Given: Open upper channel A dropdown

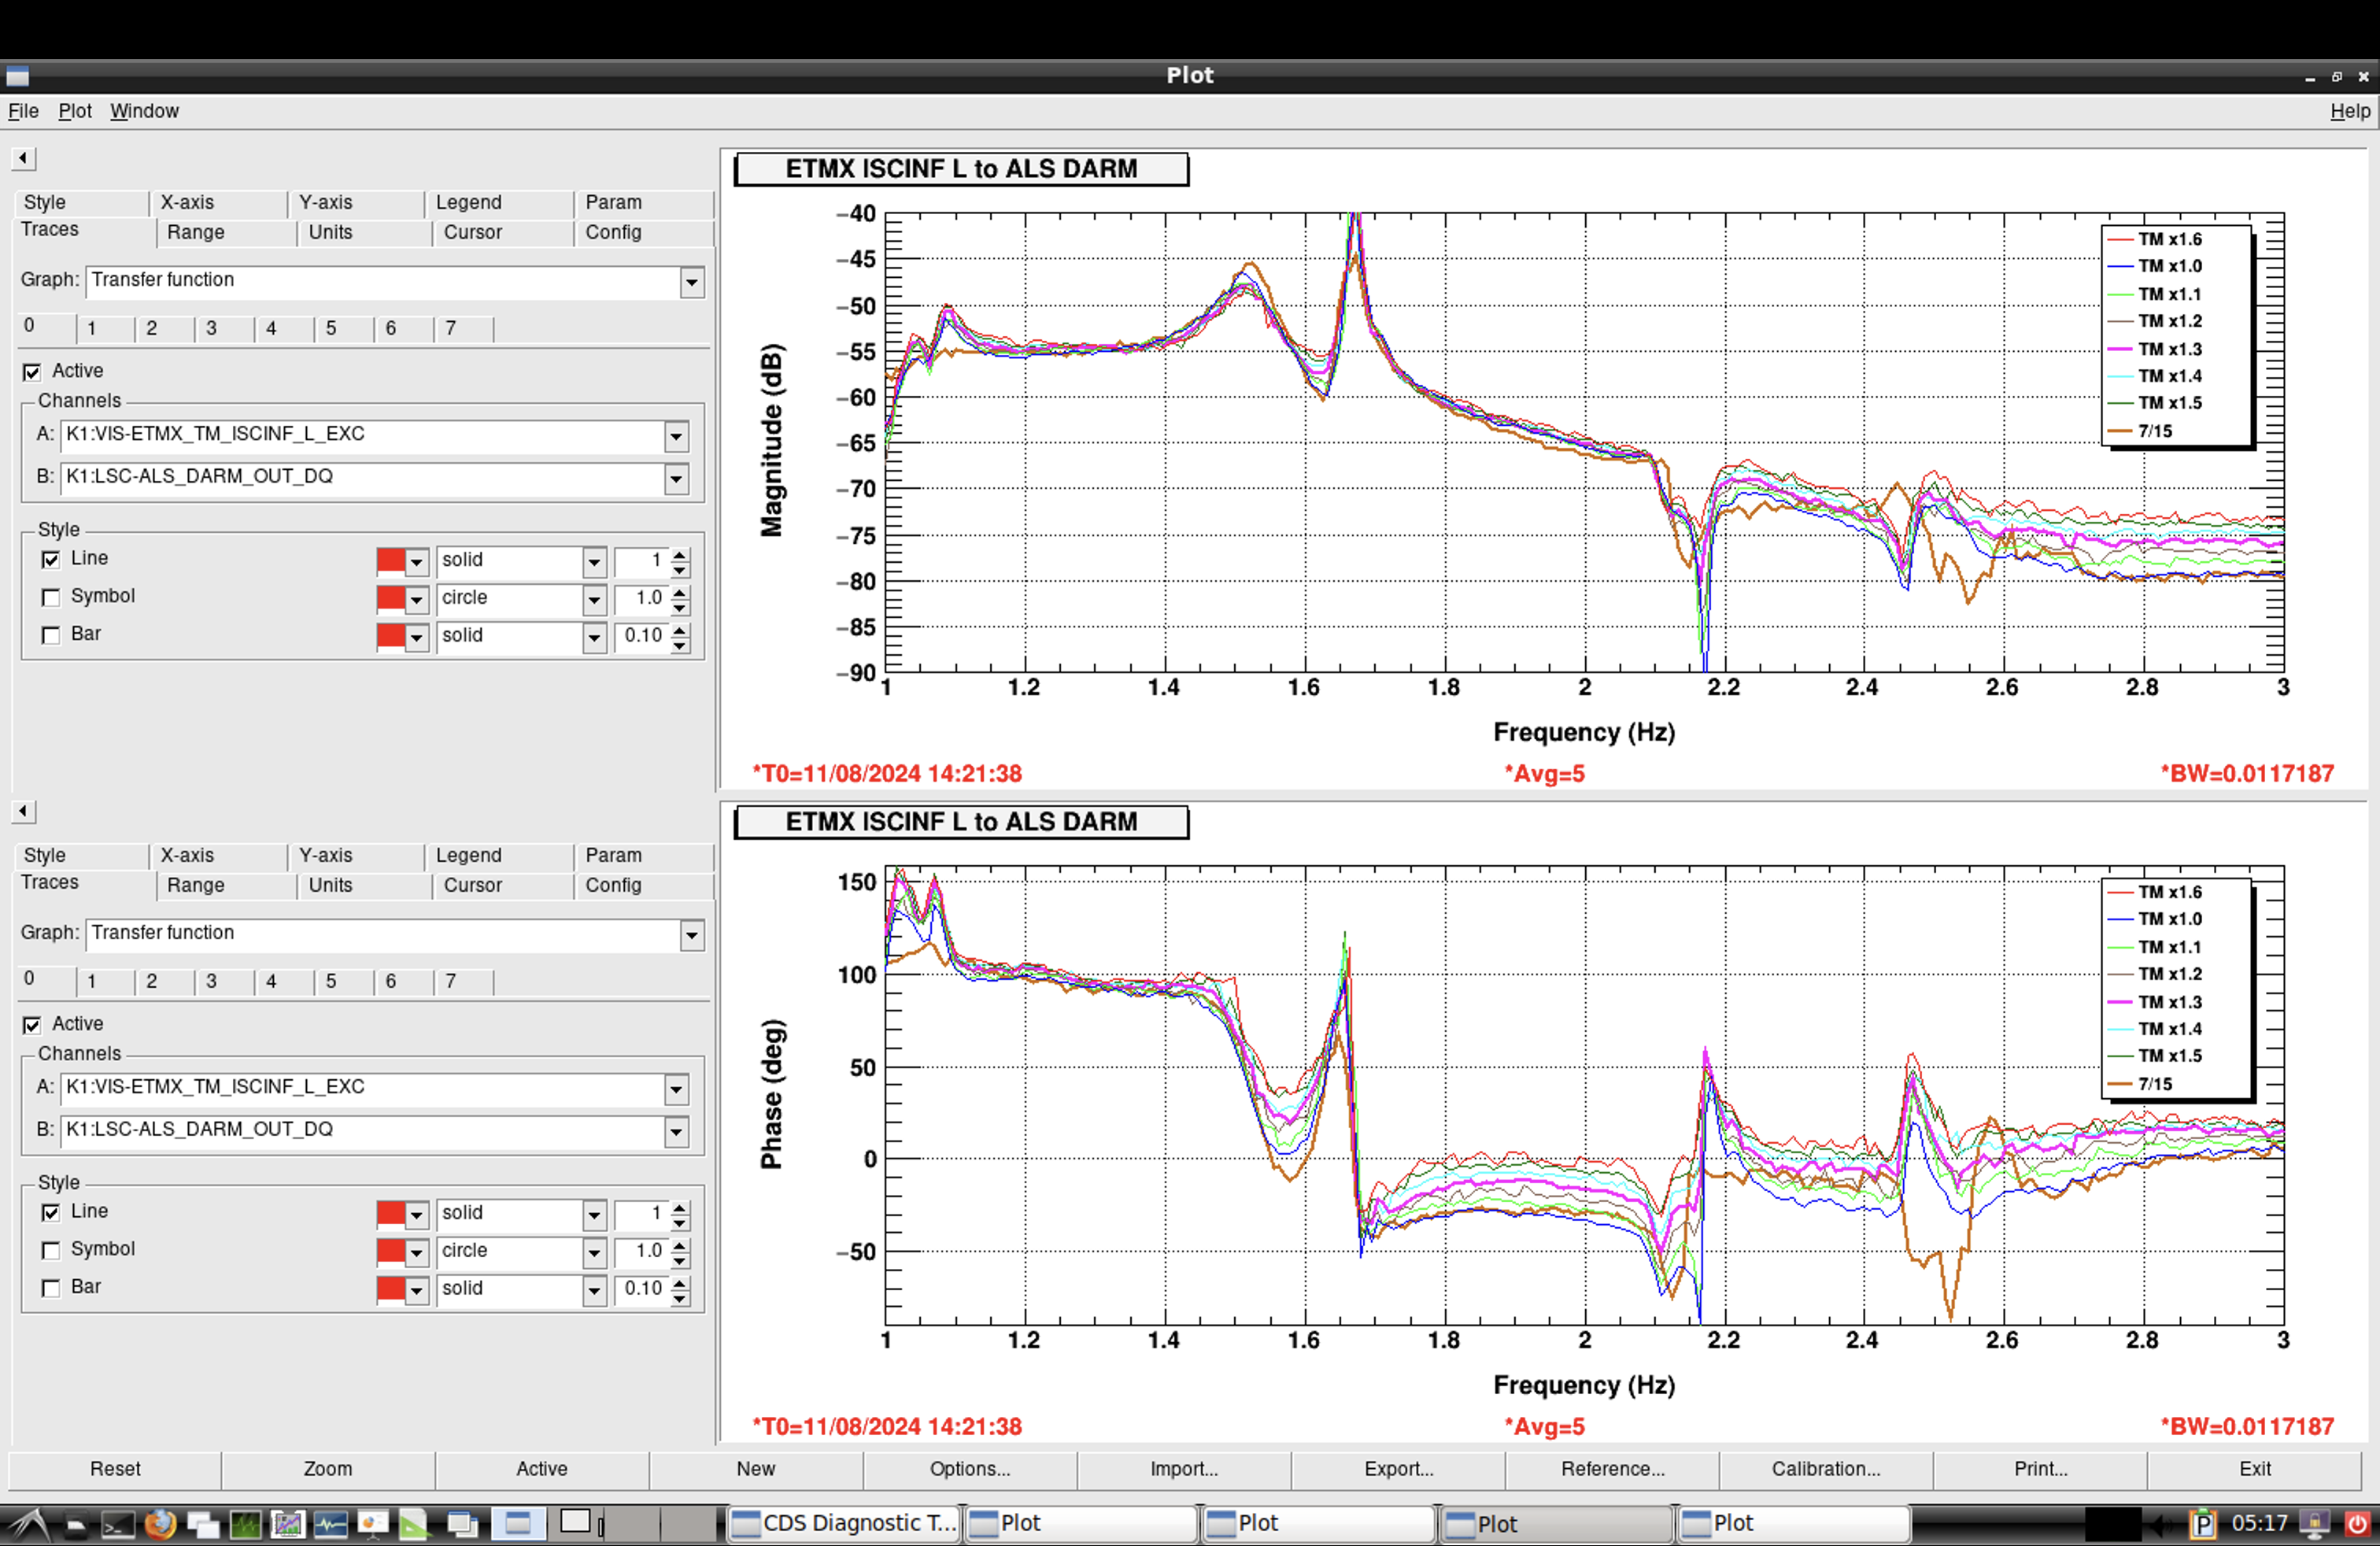Looking at the screenshot, I should coord(676,436).
